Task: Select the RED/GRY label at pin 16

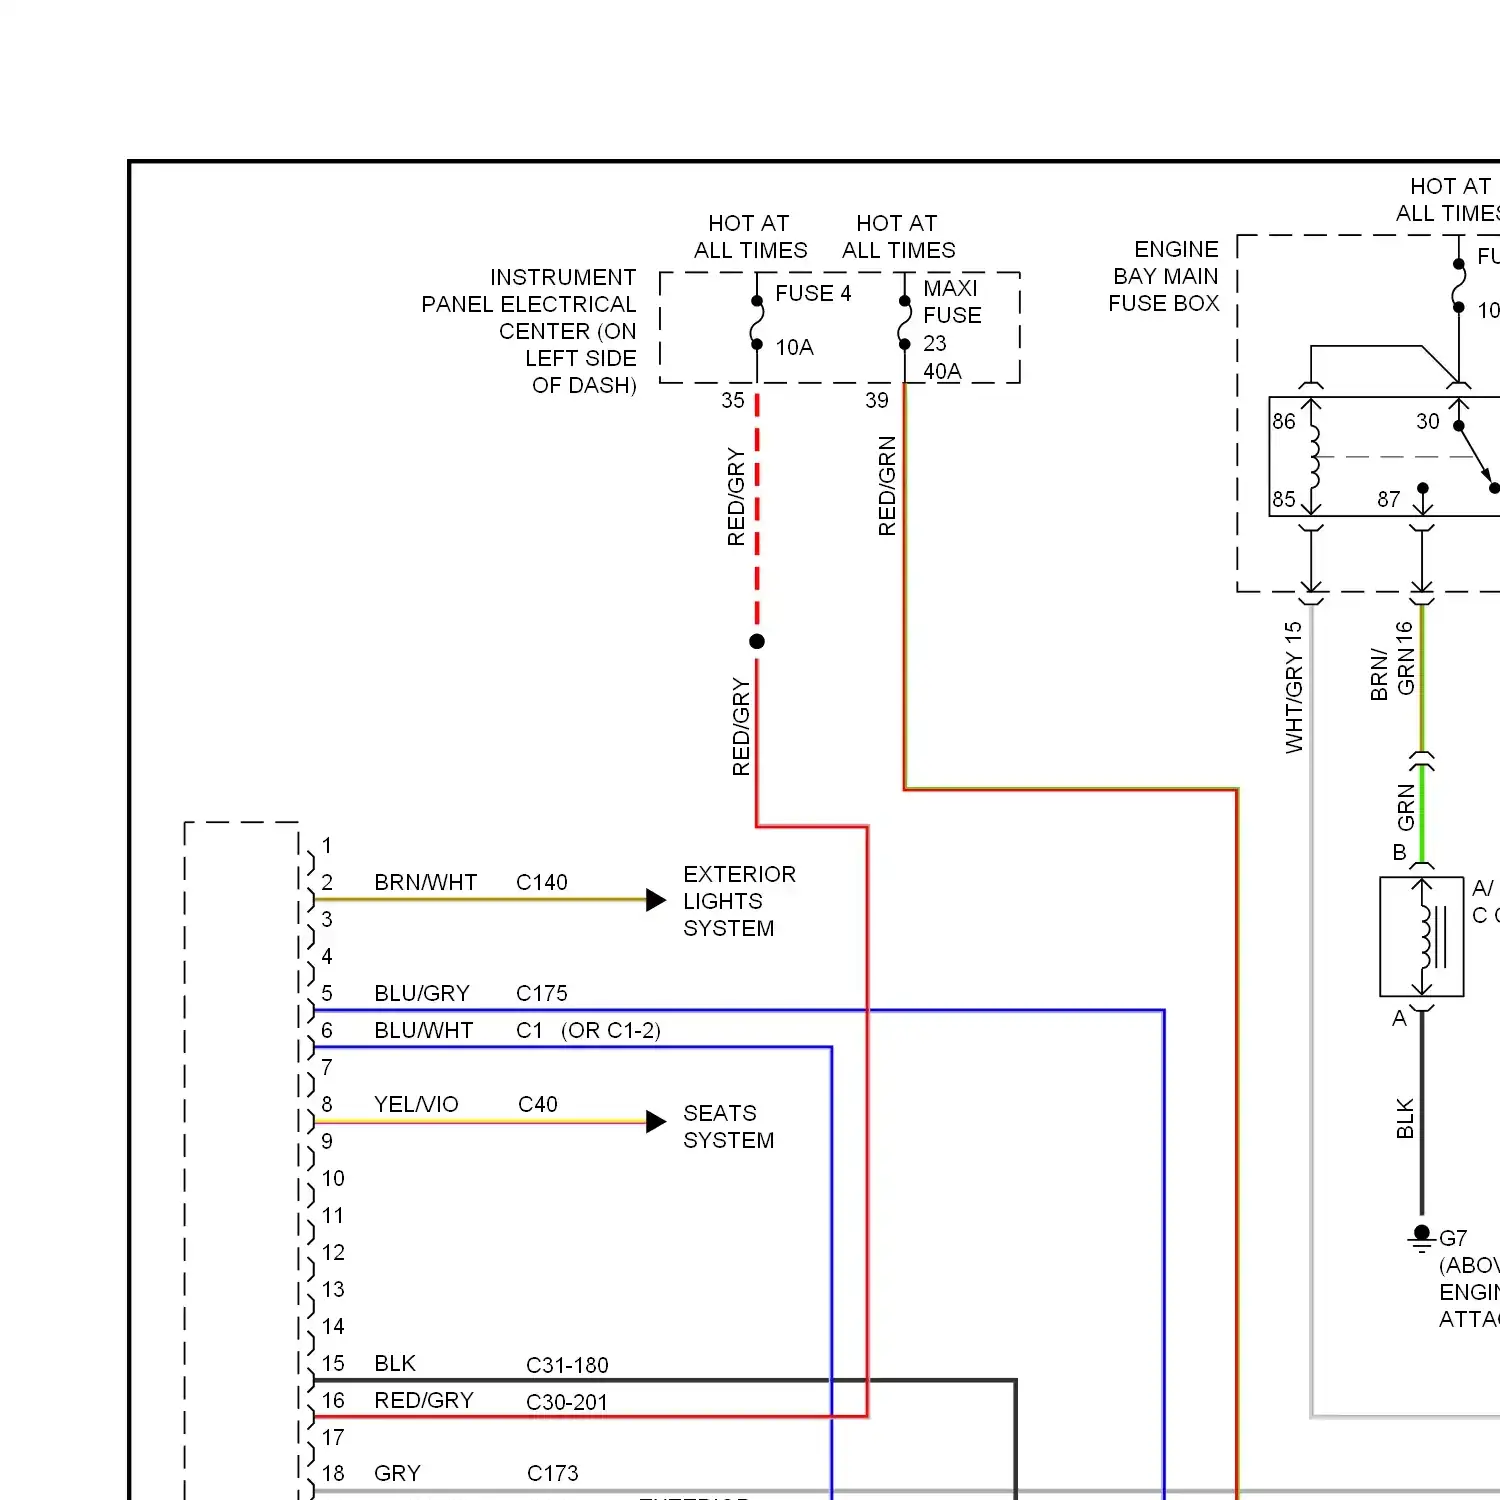Action: click(x=424, y=1400)
